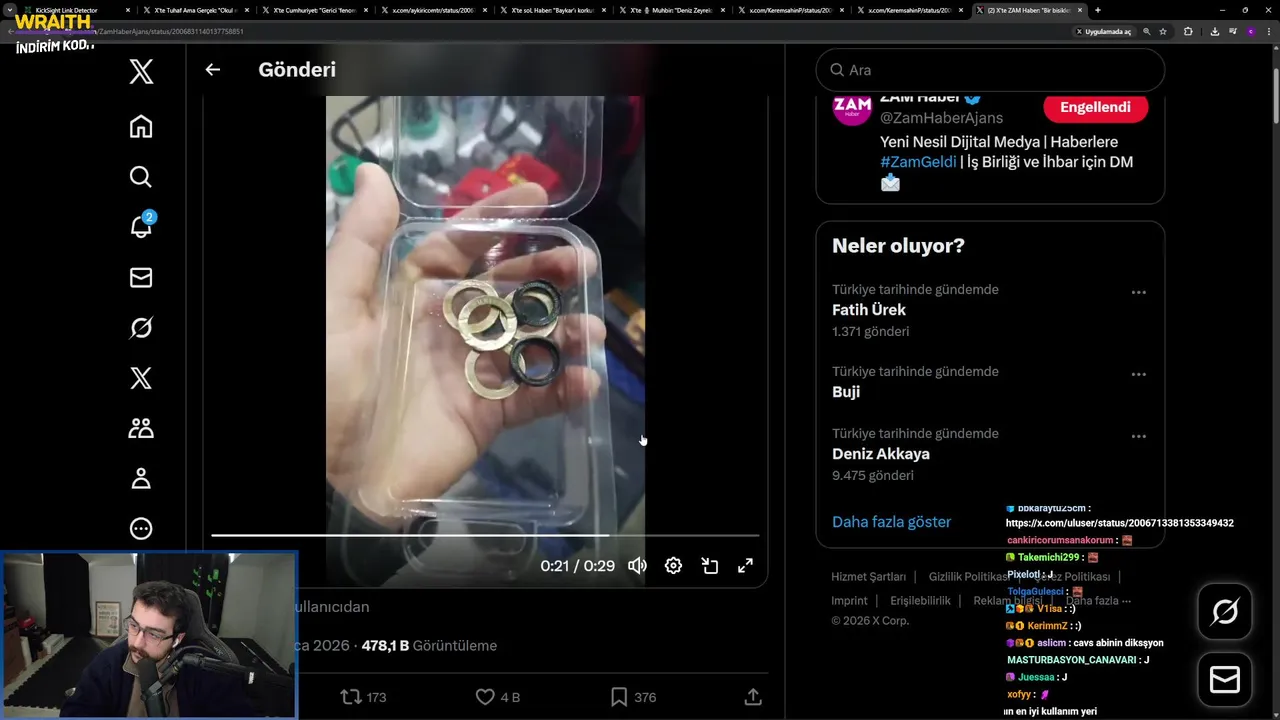Open a new browser tab

1098,10
